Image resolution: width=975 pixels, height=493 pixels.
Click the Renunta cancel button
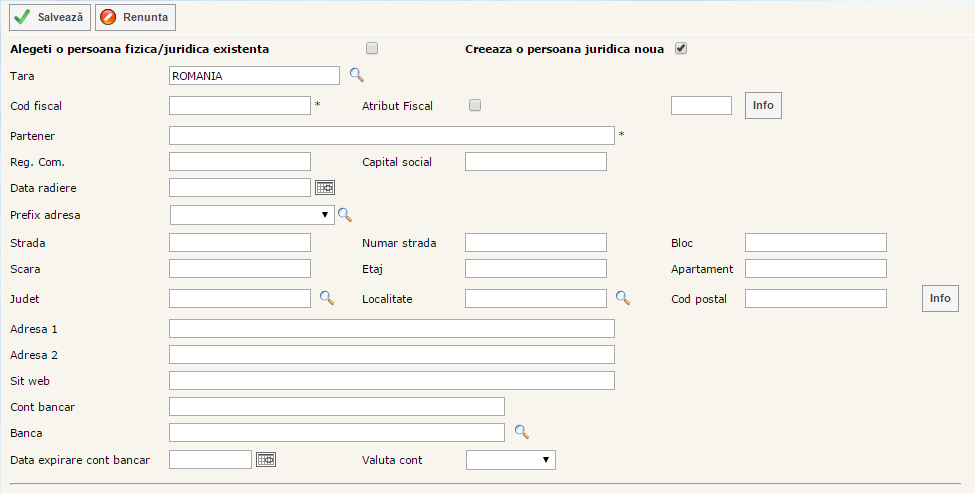point(135,17)
